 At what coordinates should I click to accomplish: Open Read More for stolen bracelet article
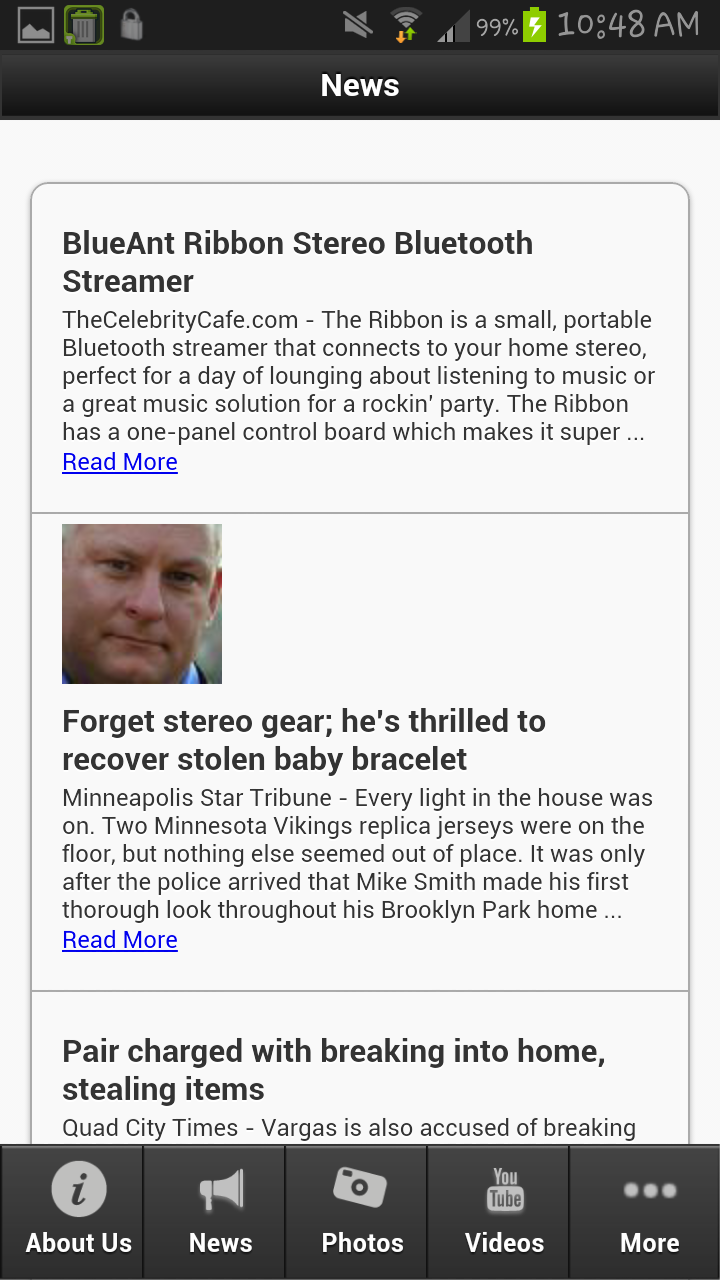[x=120, y=940]
